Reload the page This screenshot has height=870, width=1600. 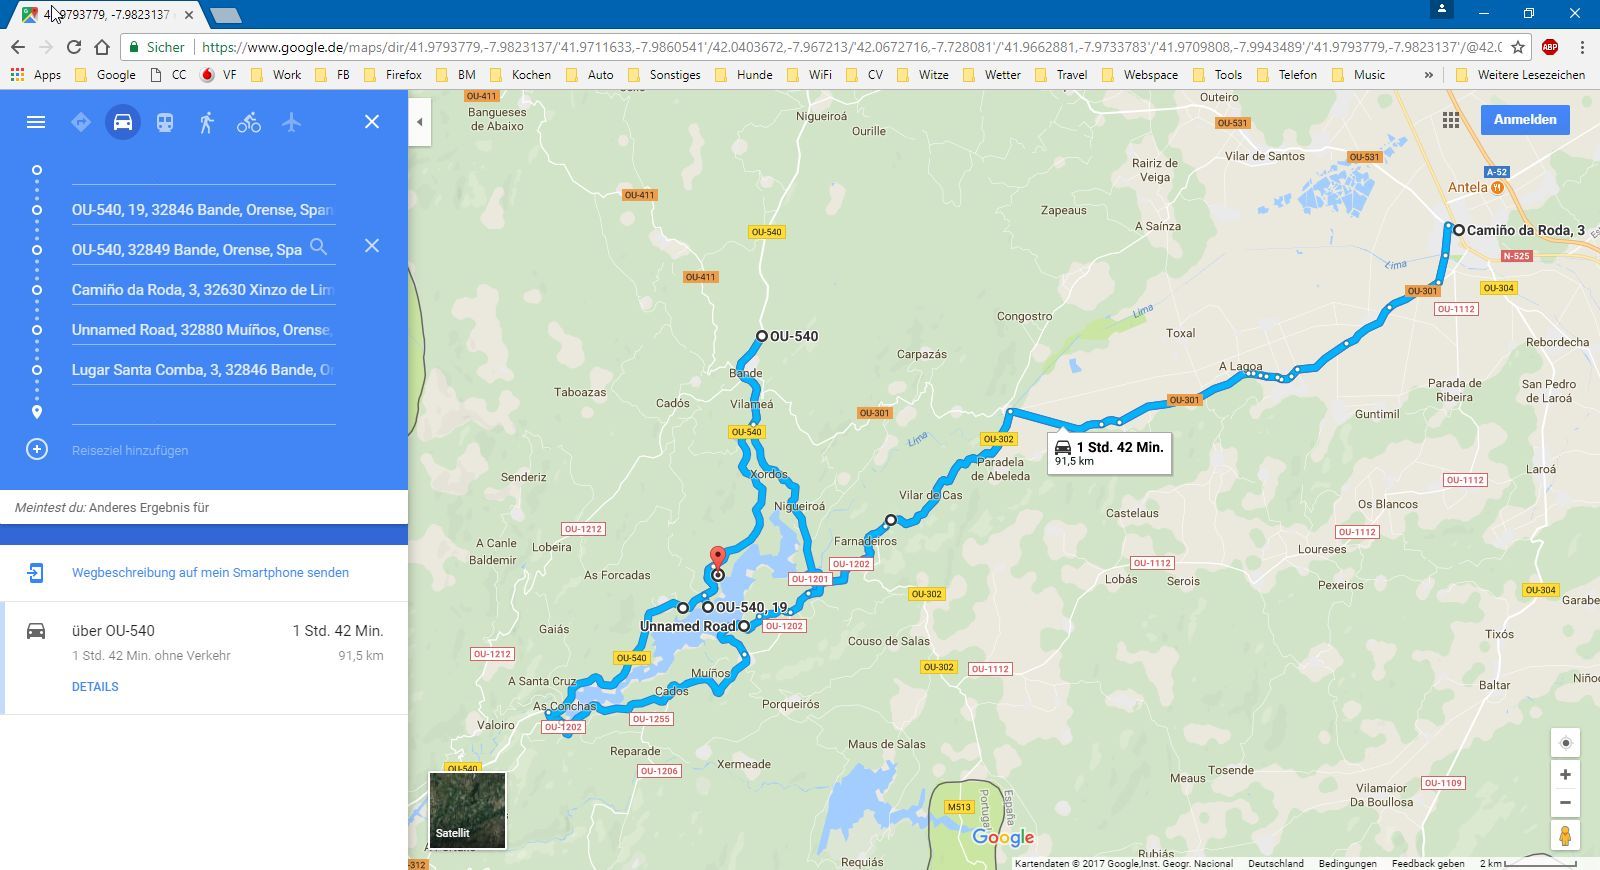tap(74, 47)
